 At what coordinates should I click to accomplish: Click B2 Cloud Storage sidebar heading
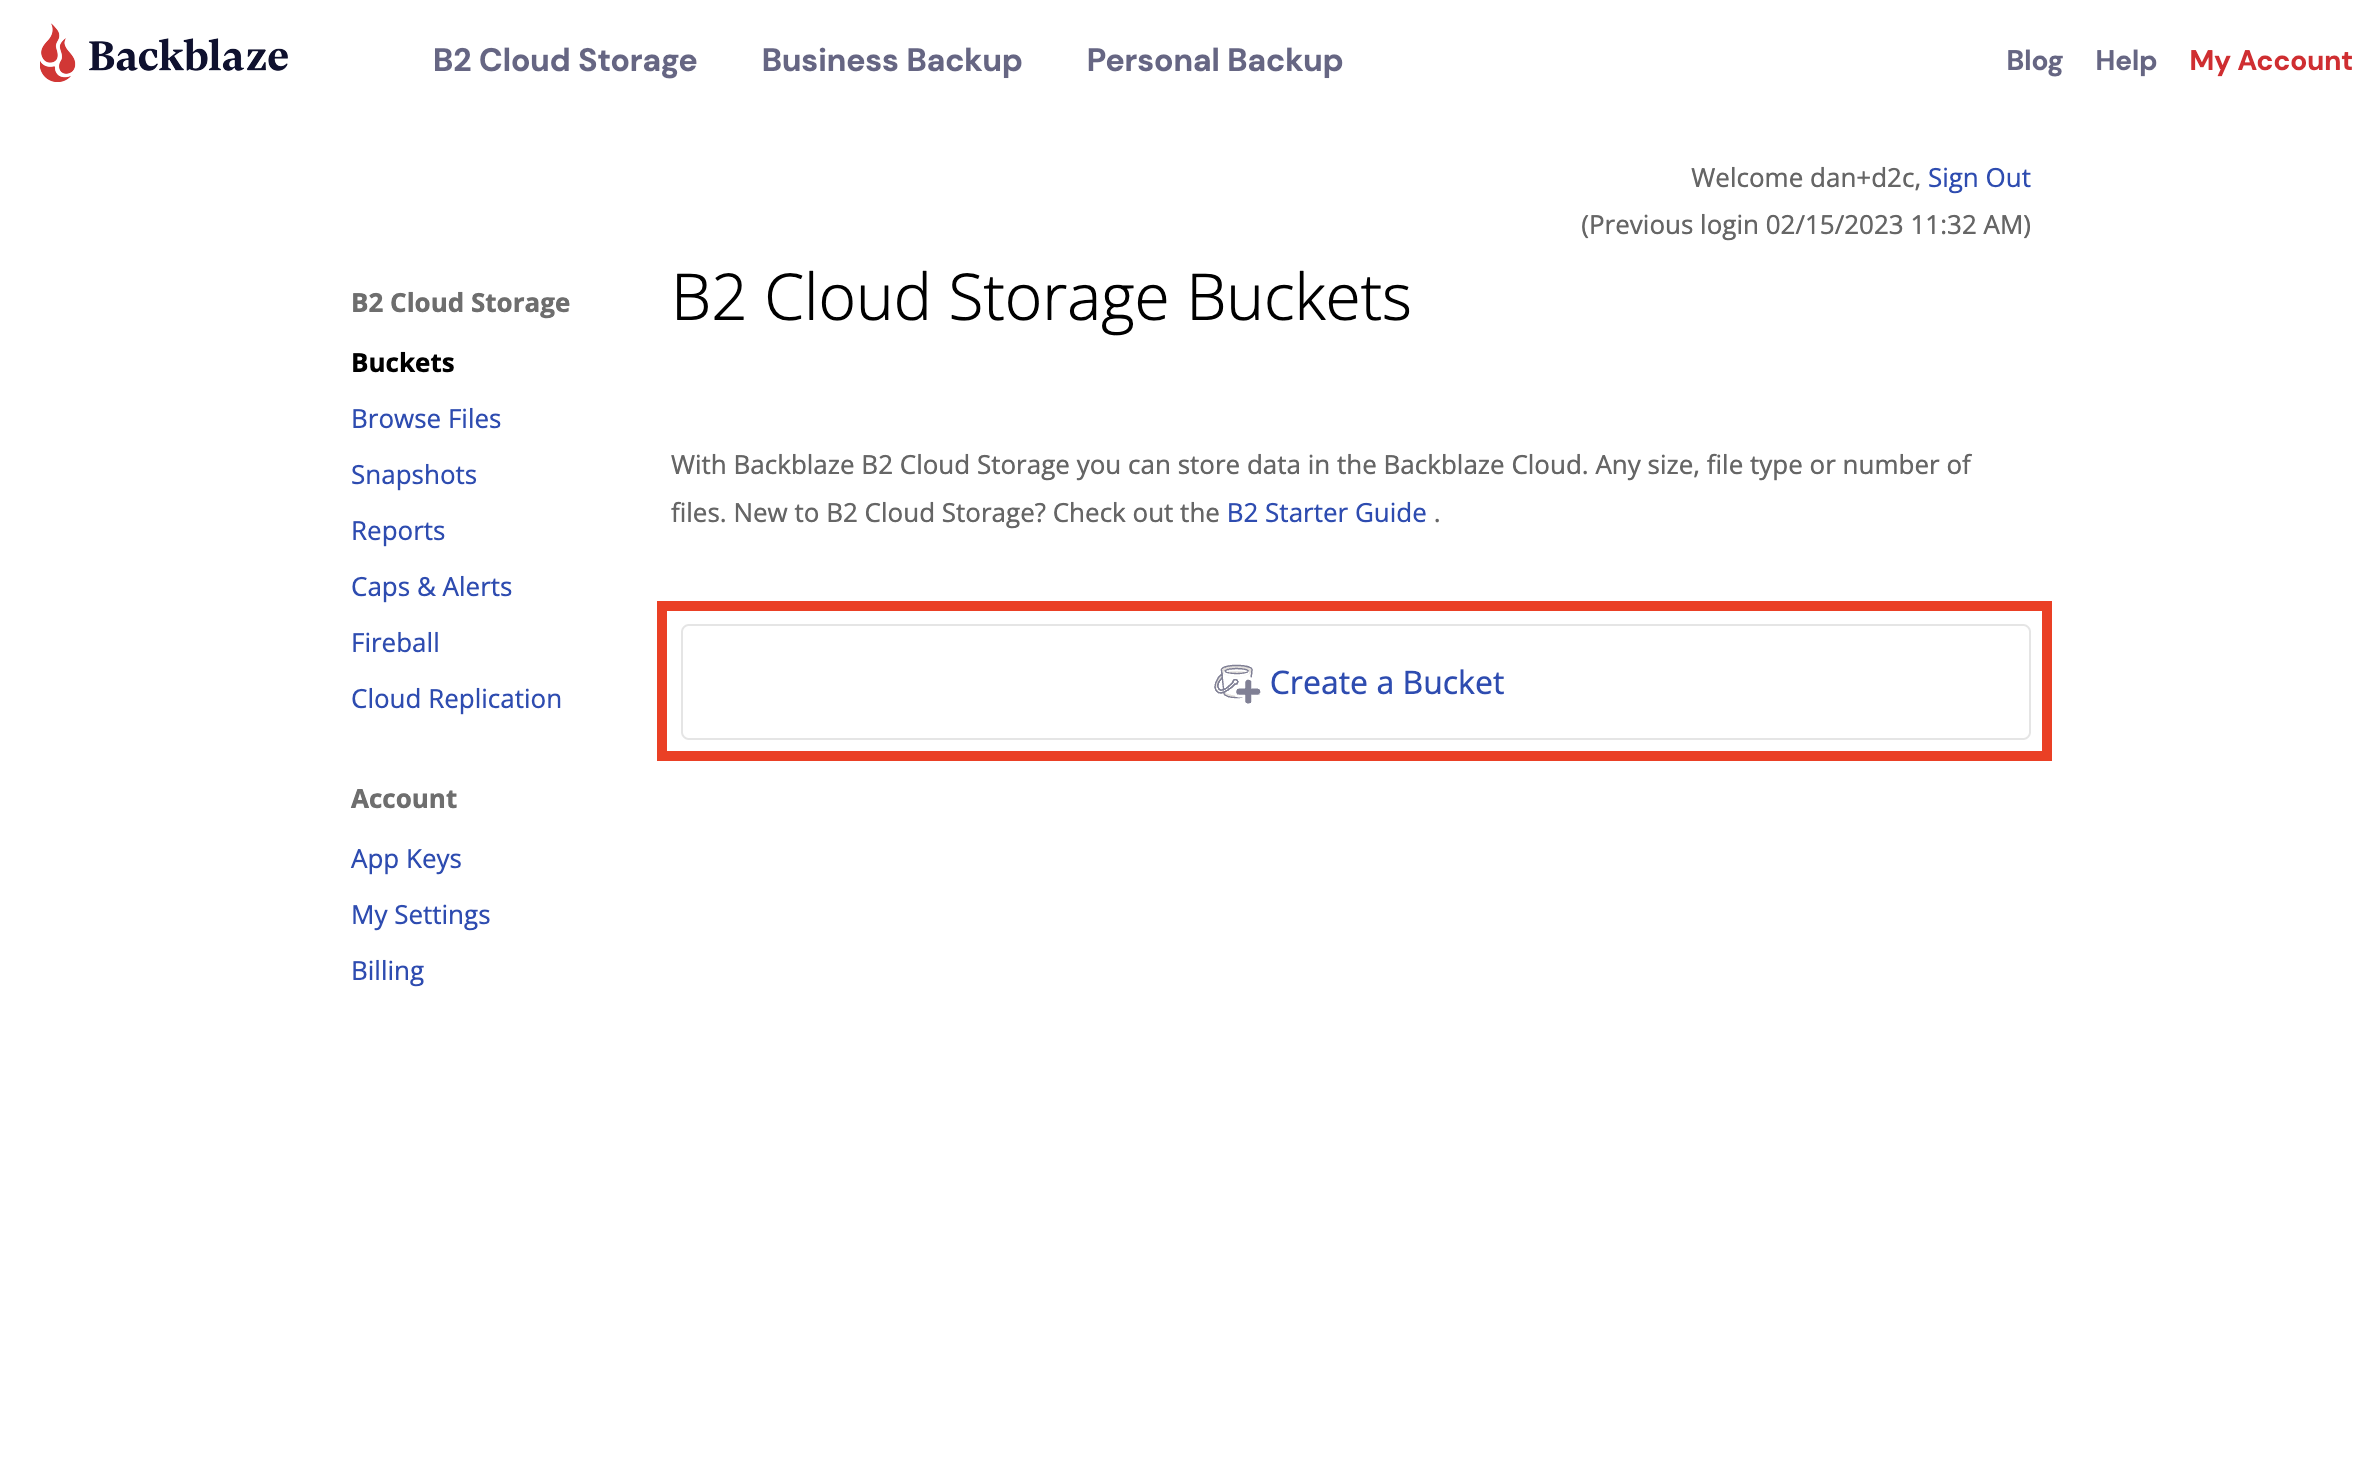tap(460, 303)
